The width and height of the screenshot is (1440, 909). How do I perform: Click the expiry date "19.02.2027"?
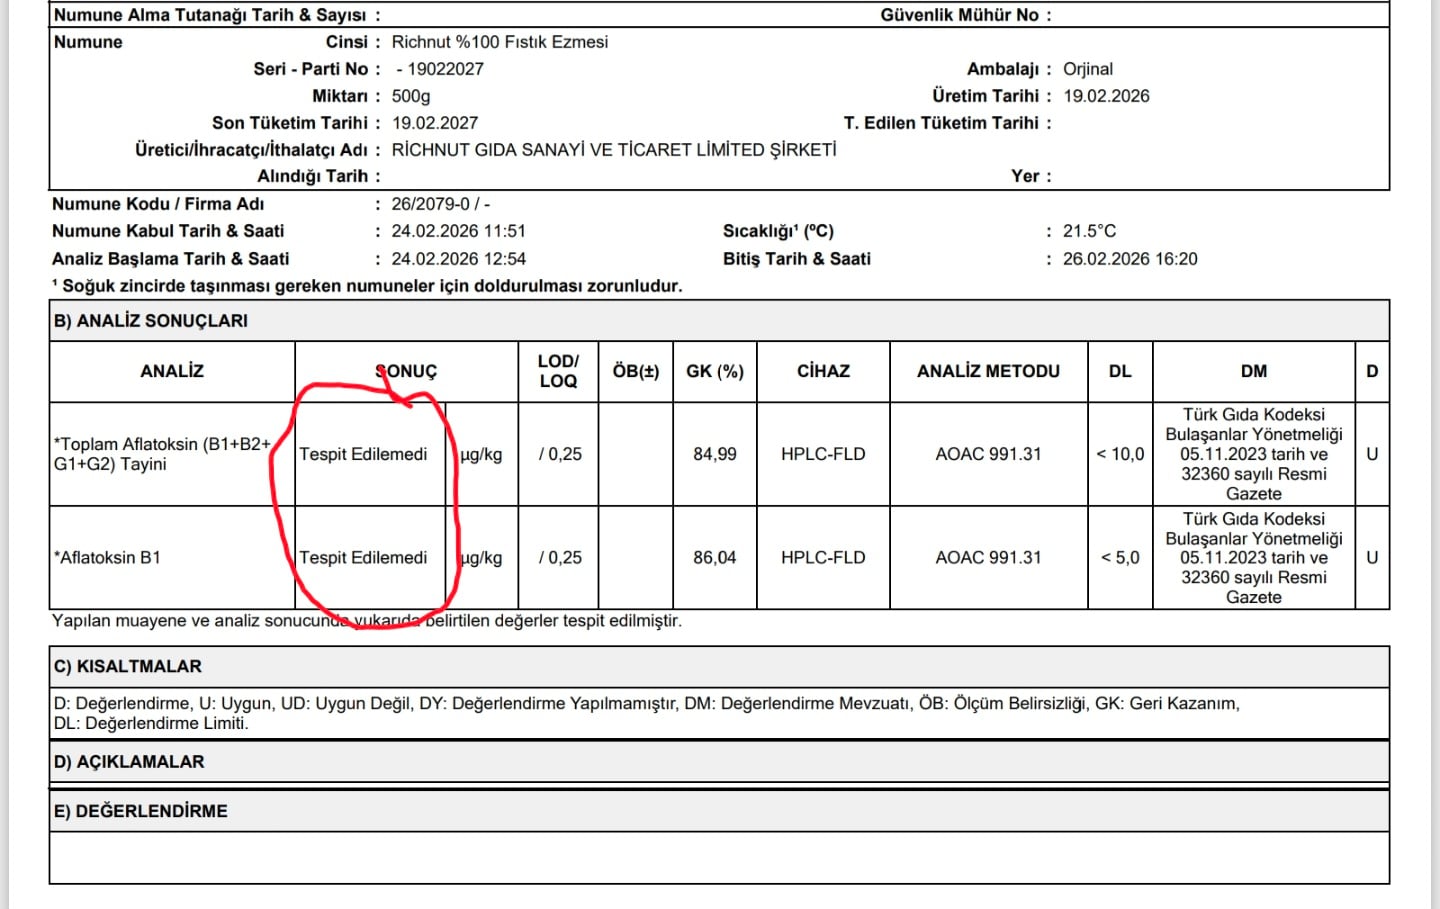pyautogui.click(x=435, y=123)
